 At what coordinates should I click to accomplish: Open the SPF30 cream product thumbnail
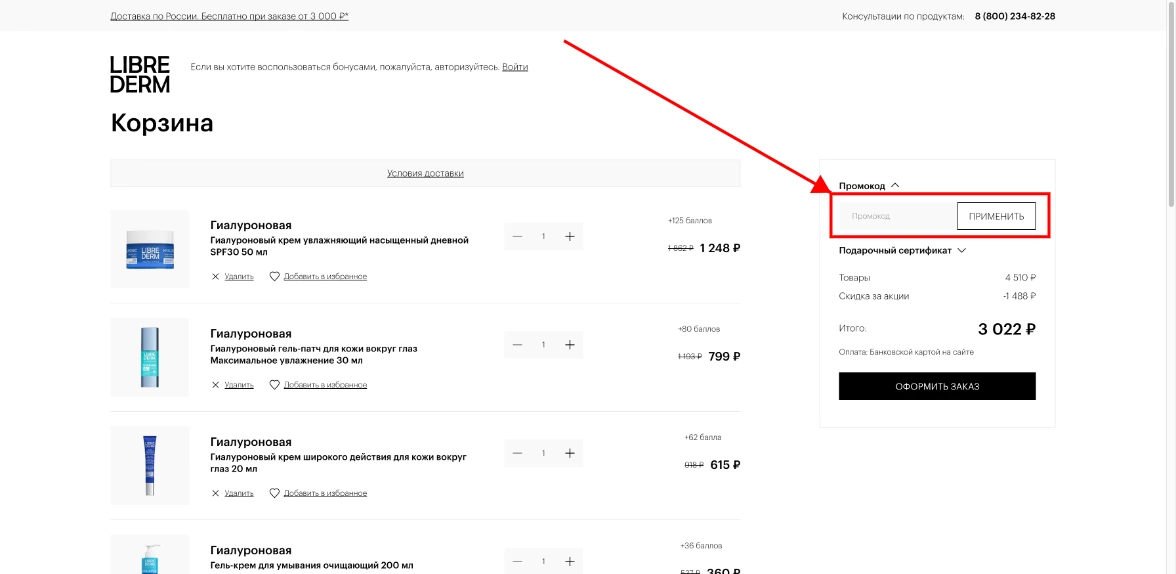point(150,249)
